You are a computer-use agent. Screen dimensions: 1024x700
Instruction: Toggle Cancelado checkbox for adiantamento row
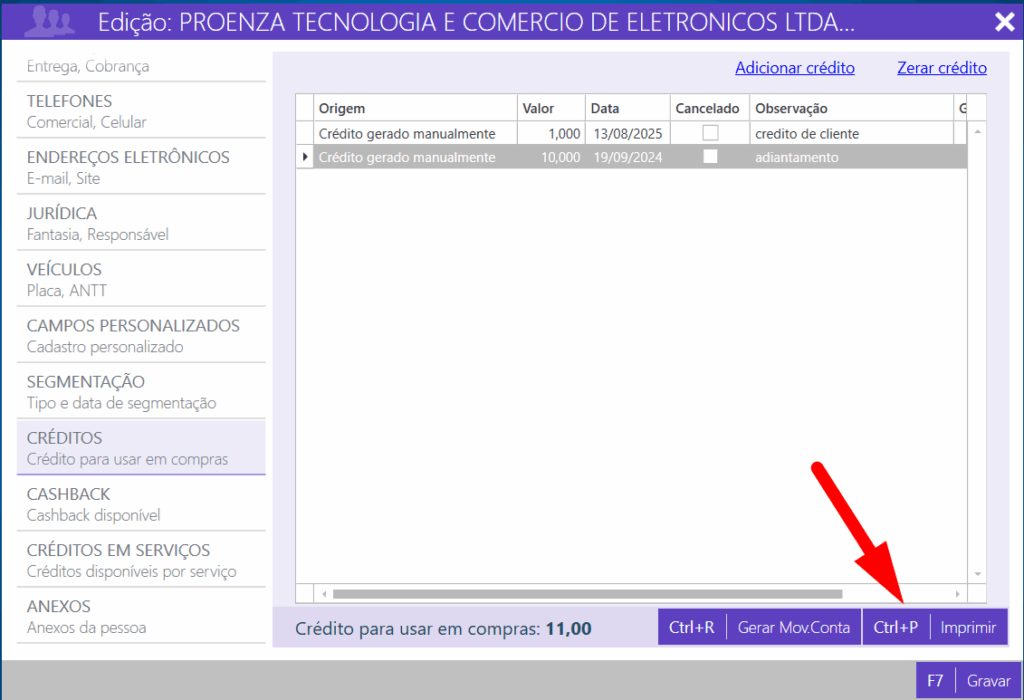coord(710,157)
